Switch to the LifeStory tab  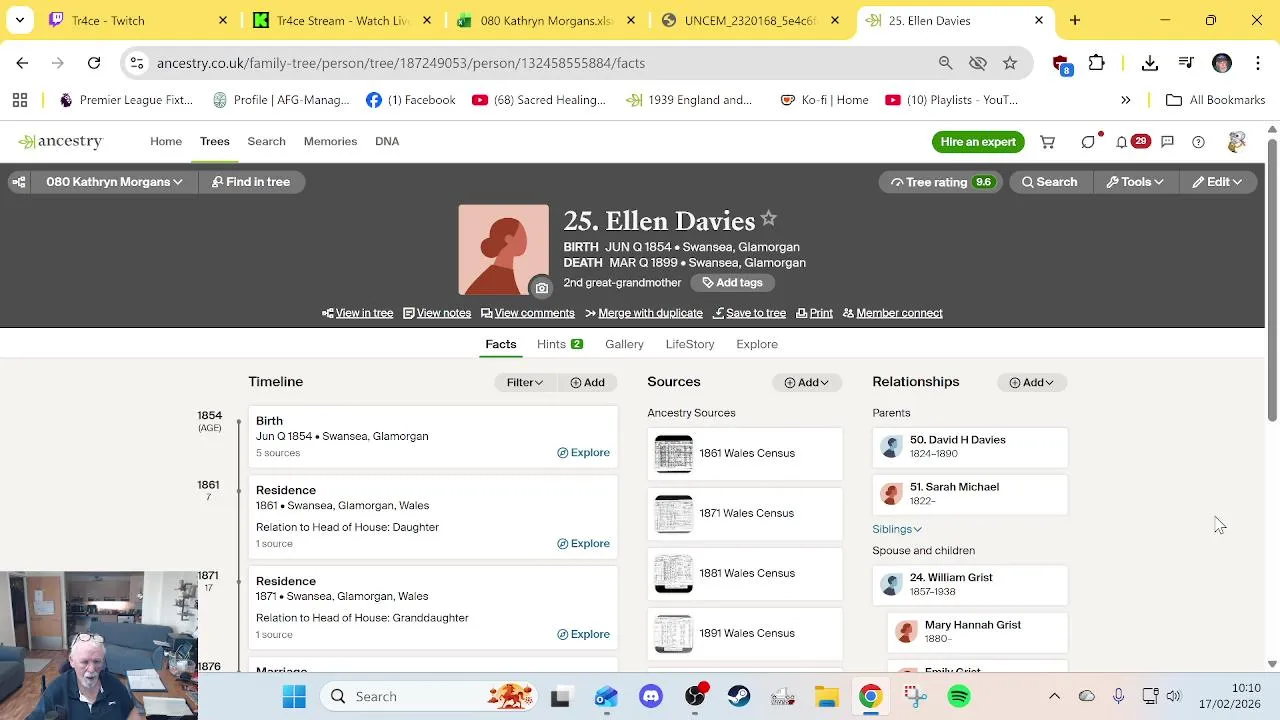[x=690, y=344]
